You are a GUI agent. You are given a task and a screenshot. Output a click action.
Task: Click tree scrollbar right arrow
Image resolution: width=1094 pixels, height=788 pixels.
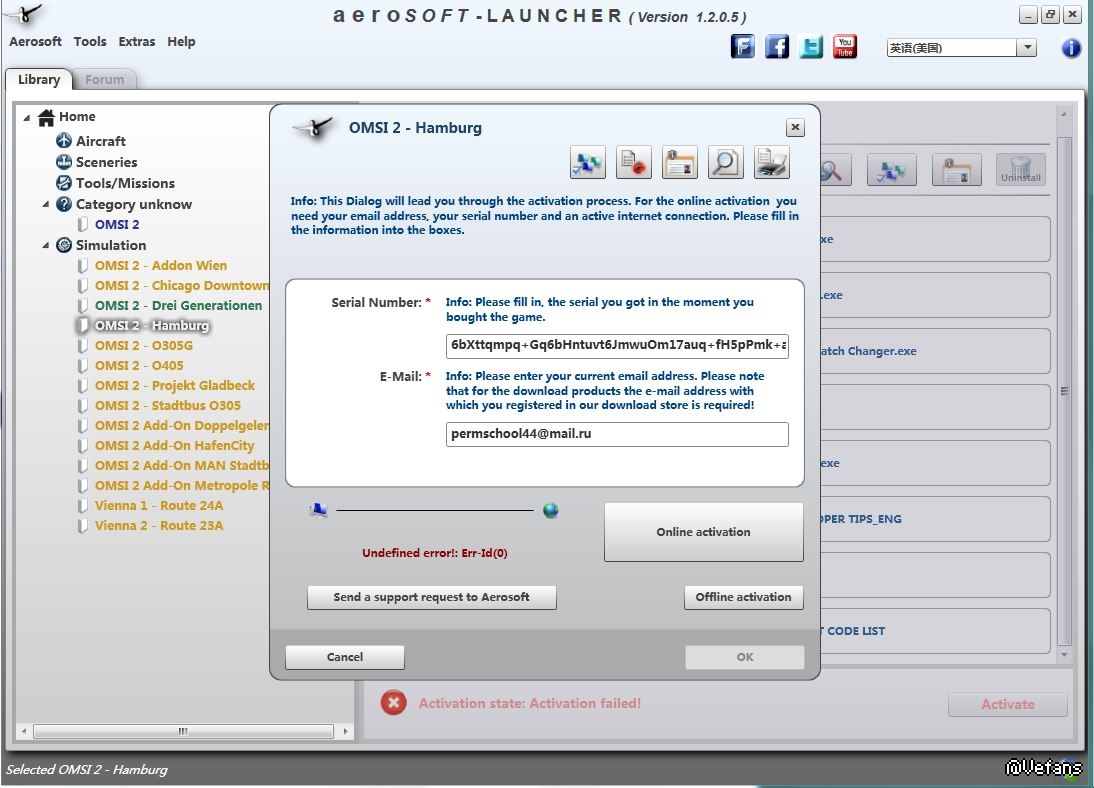(x=345, y=731)
